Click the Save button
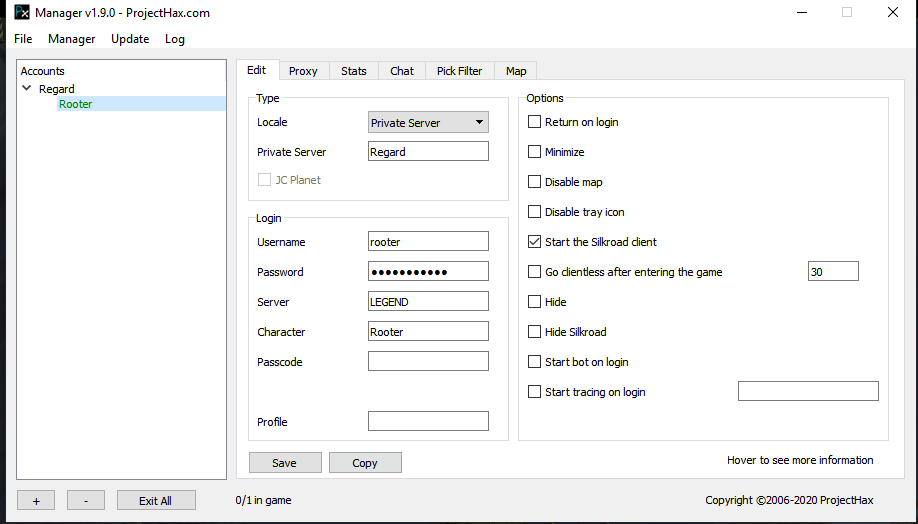Viewport: 918px width, 524px height. pyautogui.click(x=285, y=463)
